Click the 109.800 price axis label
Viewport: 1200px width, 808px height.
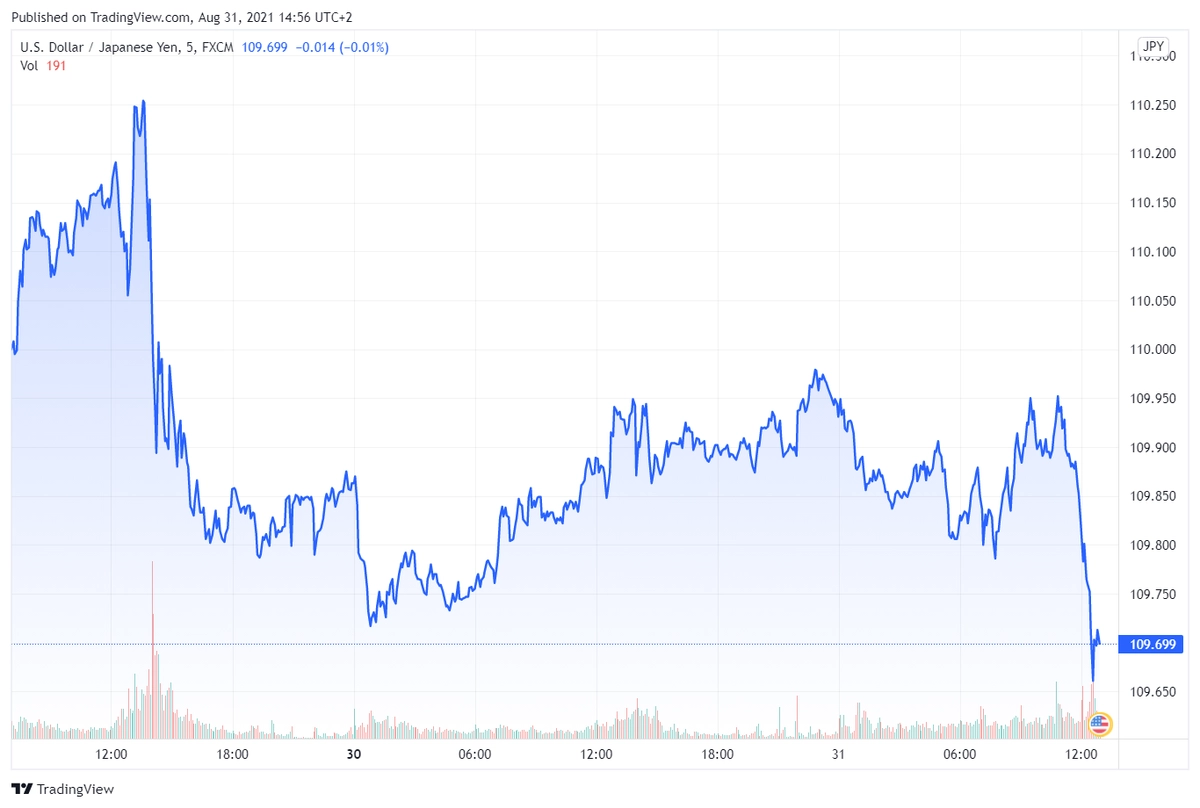coord(1153,546)
